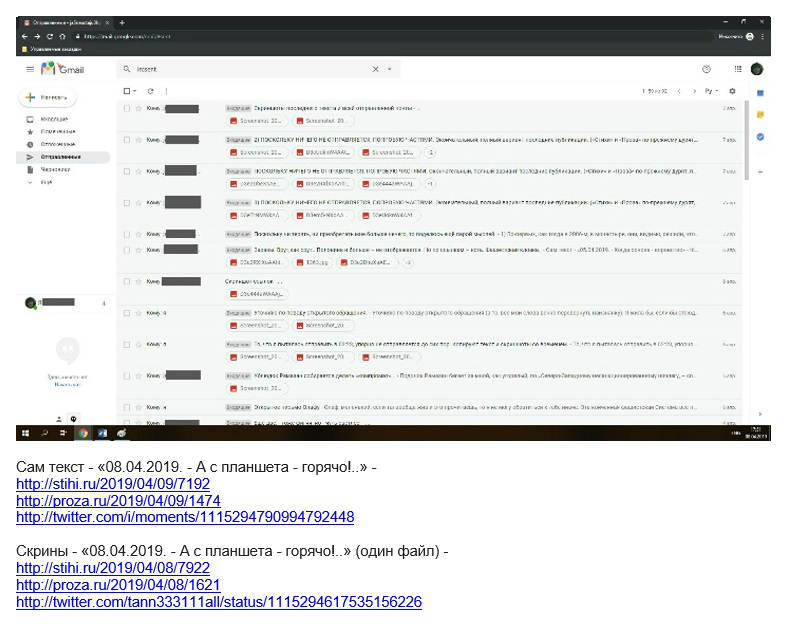Click the browser address bar

coord(392,36)
